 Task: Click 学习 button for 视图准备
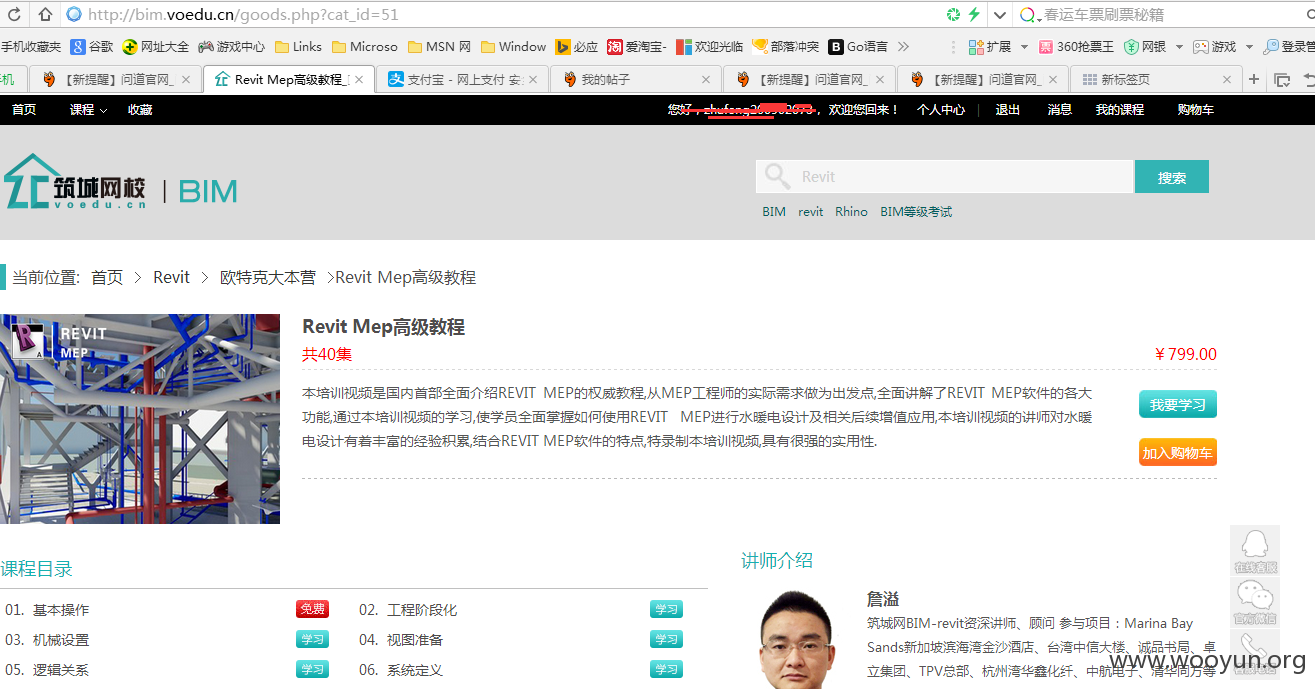click(x=666, y=639)
